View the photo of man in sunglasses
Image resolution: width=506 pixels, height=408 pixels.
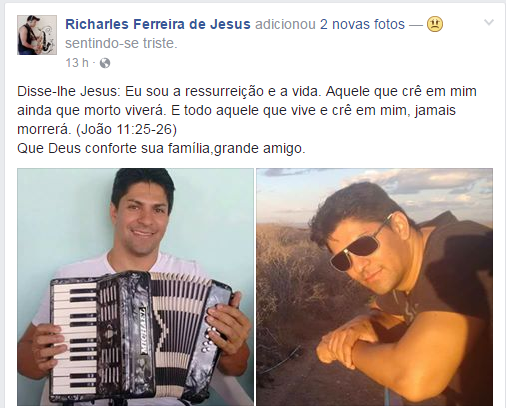(x=374, y=287)
